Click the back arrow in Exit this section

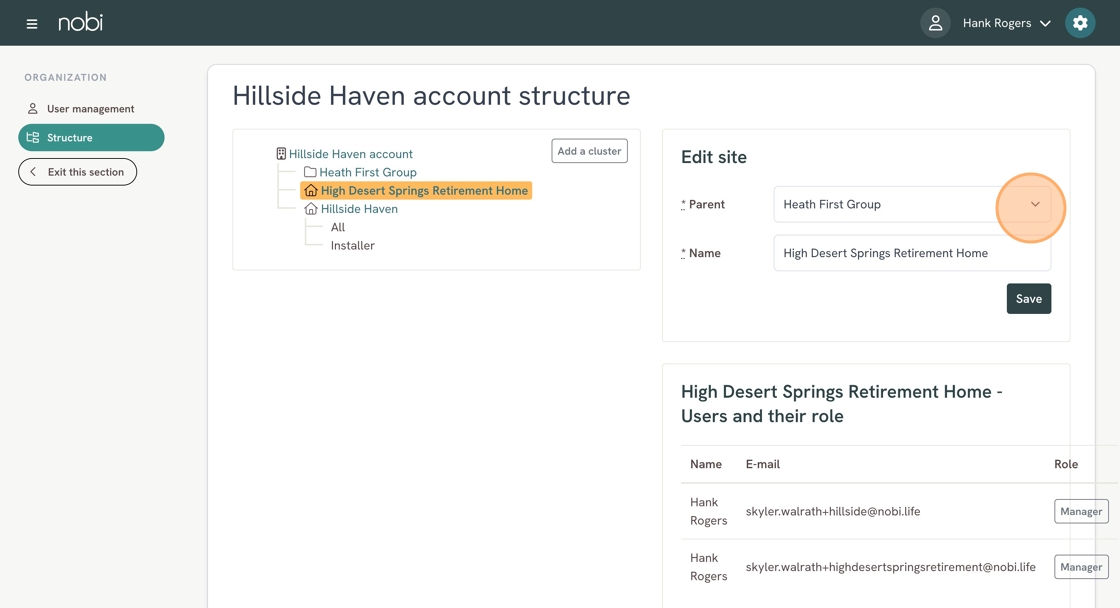click(33, 172)
